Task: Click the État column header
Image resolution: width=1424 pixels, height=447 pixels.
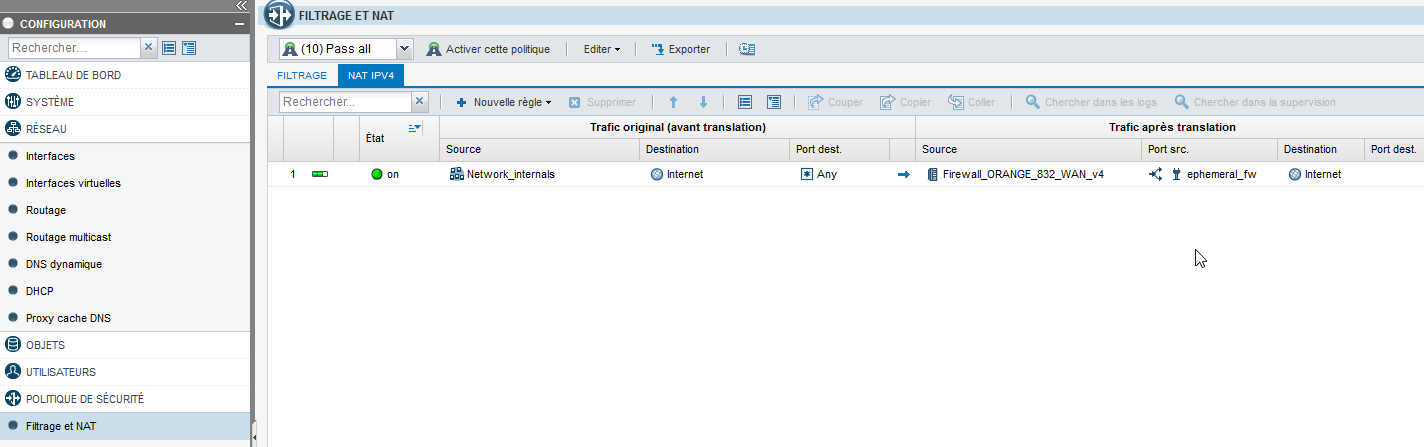Action: pyautogui.click(x=375, y=139)
